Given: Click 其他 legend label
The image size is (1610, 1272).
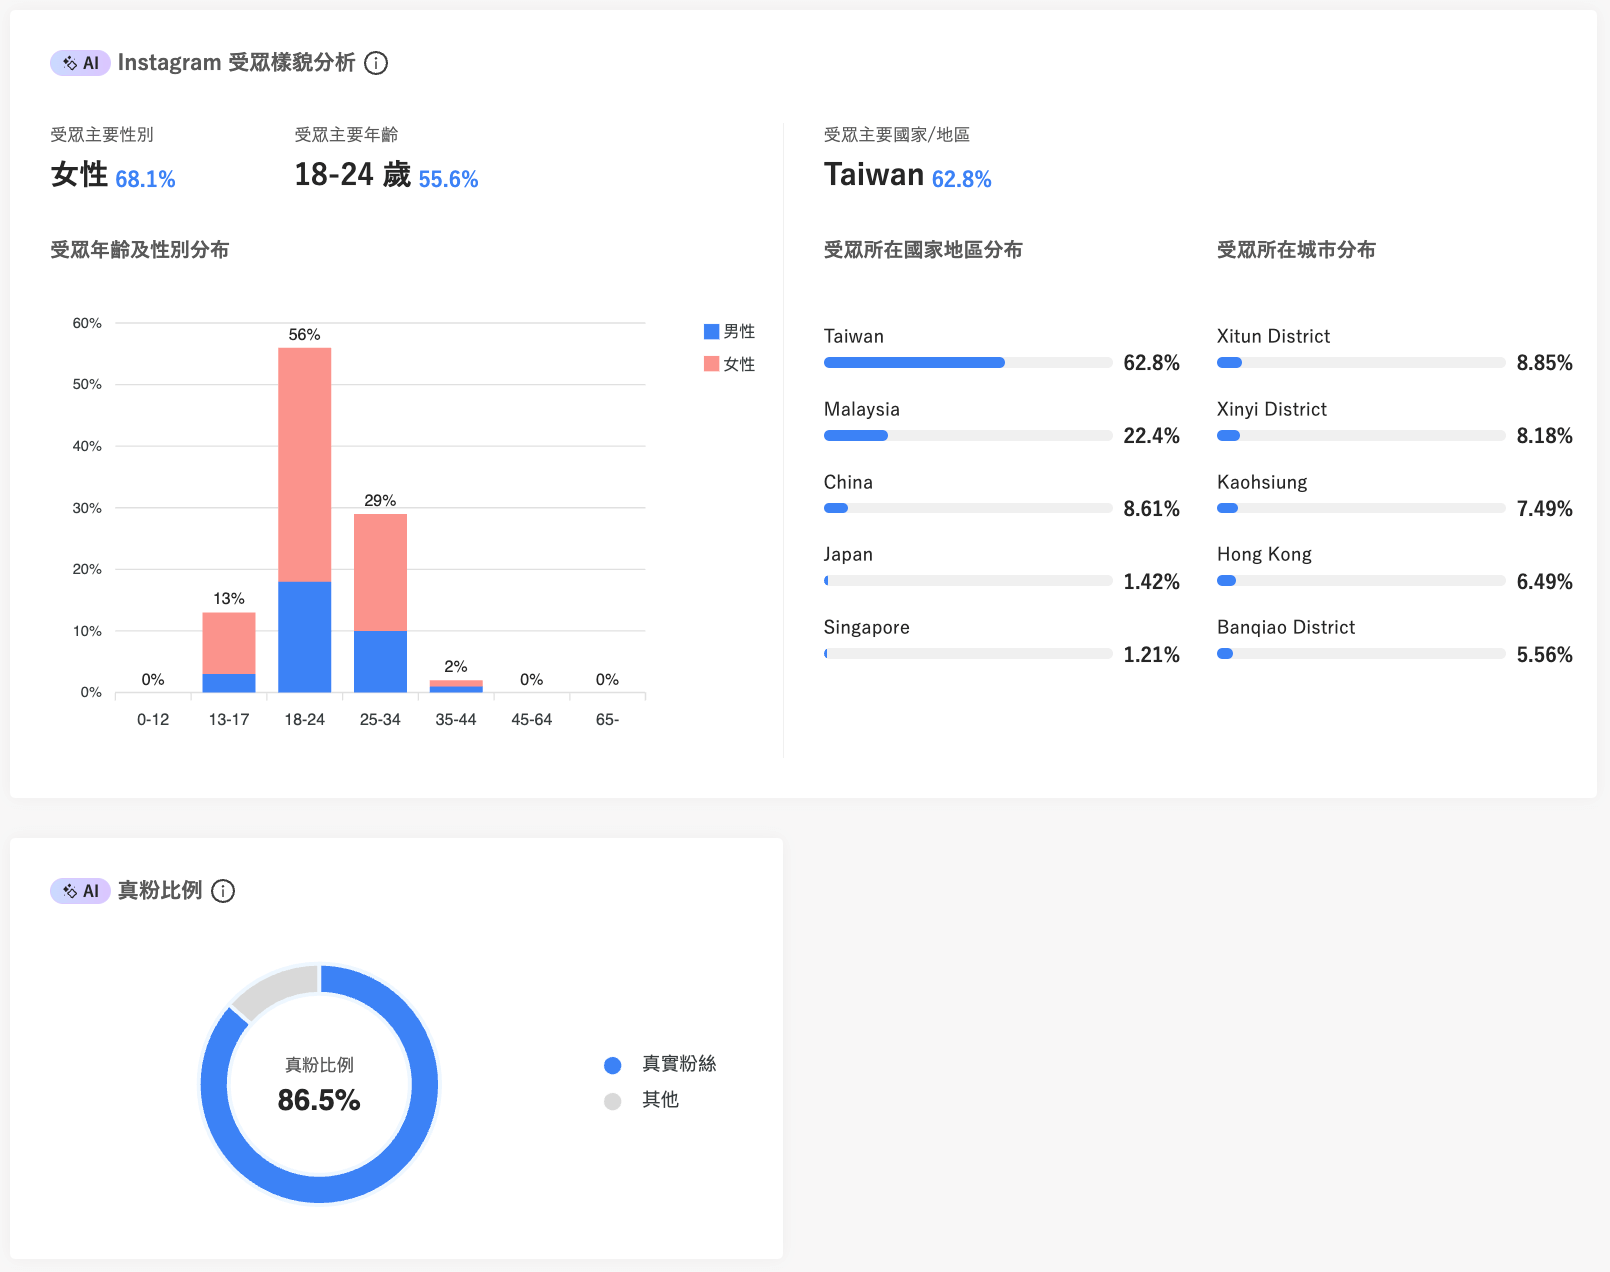Looking at the screenshot, I should 660,1100.
